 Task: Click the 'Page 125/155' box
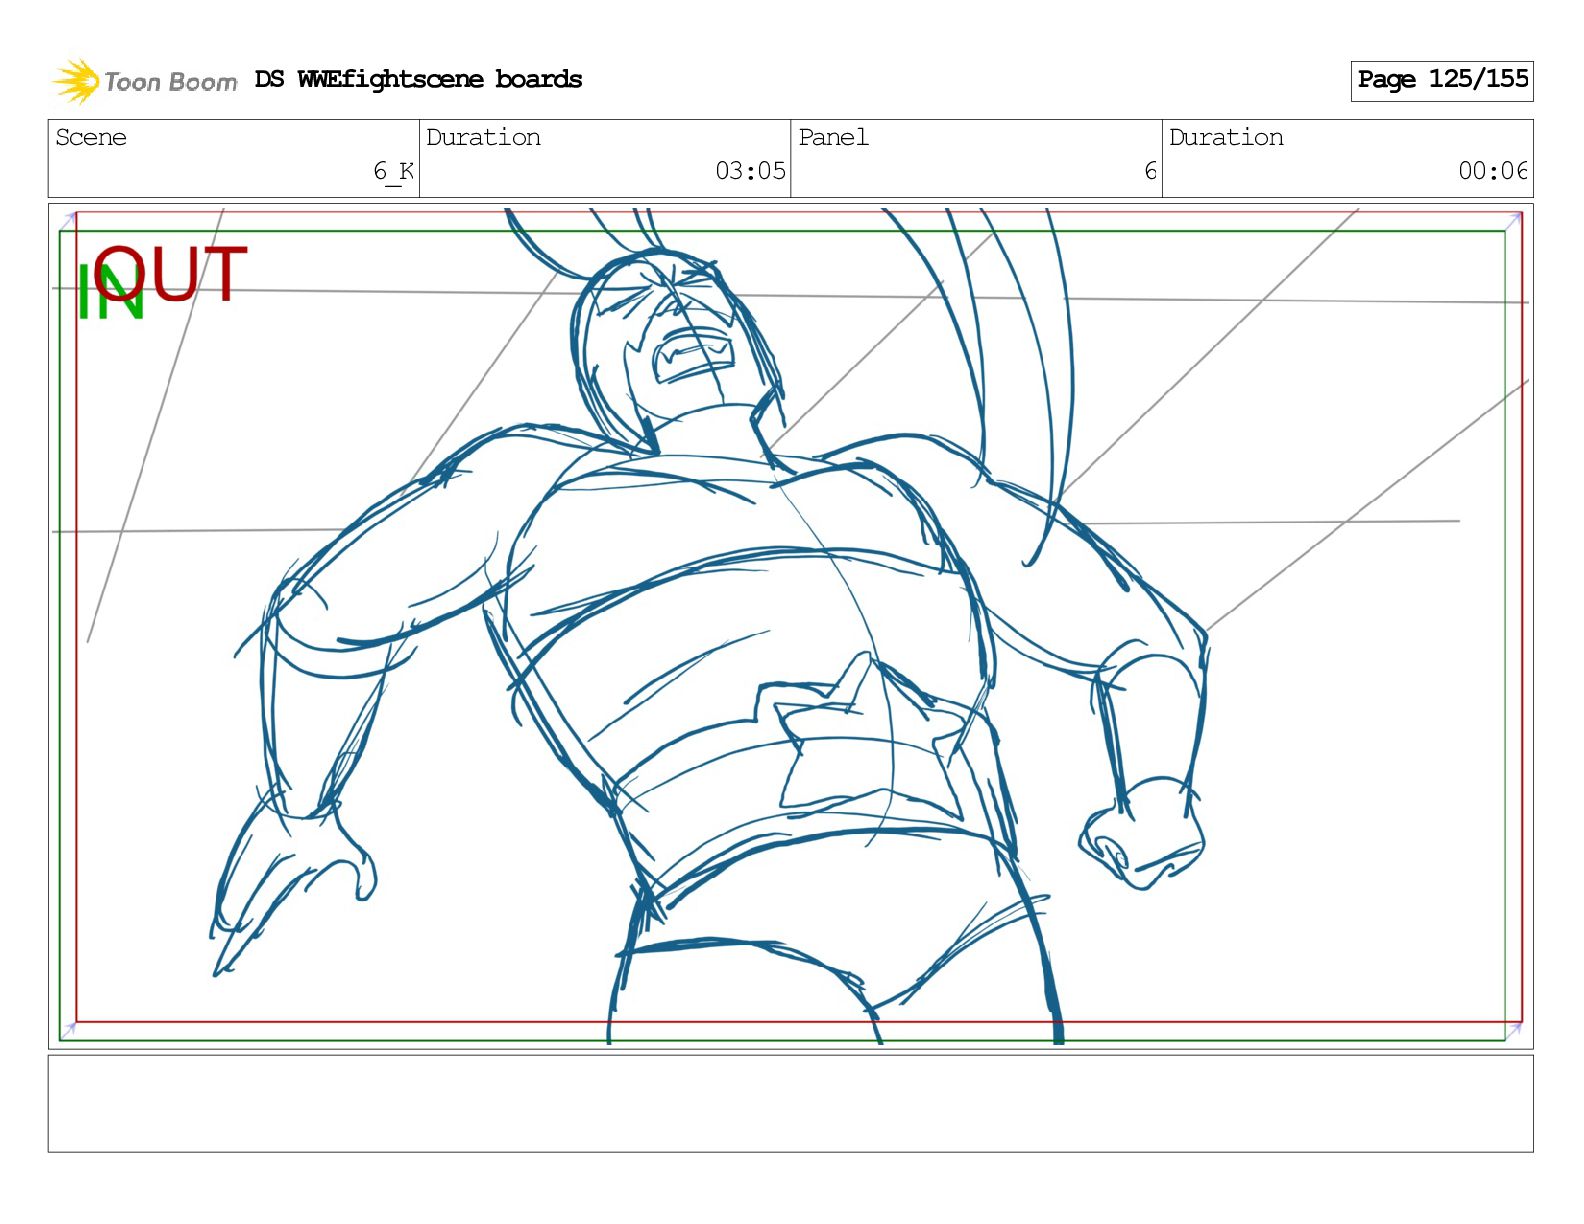click(x=1441, y=80)
